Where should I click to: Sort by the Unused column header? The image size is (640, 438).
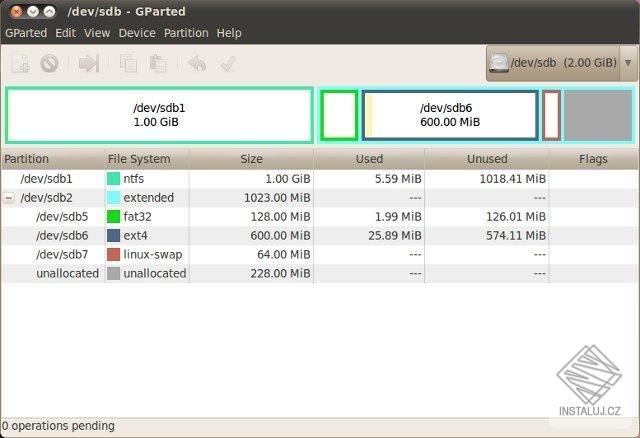click(487, 159)
